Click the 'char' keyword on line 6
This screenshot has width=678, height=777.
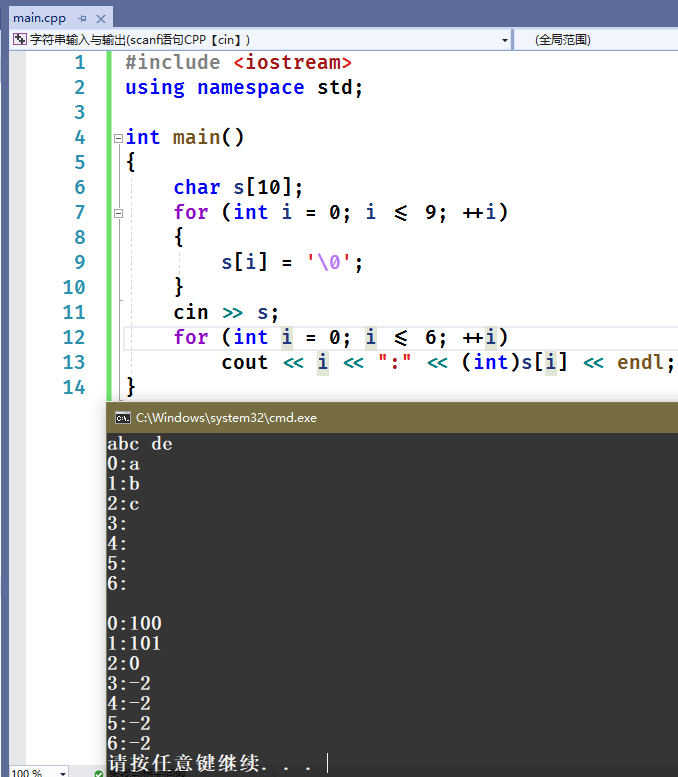(197, 187)
